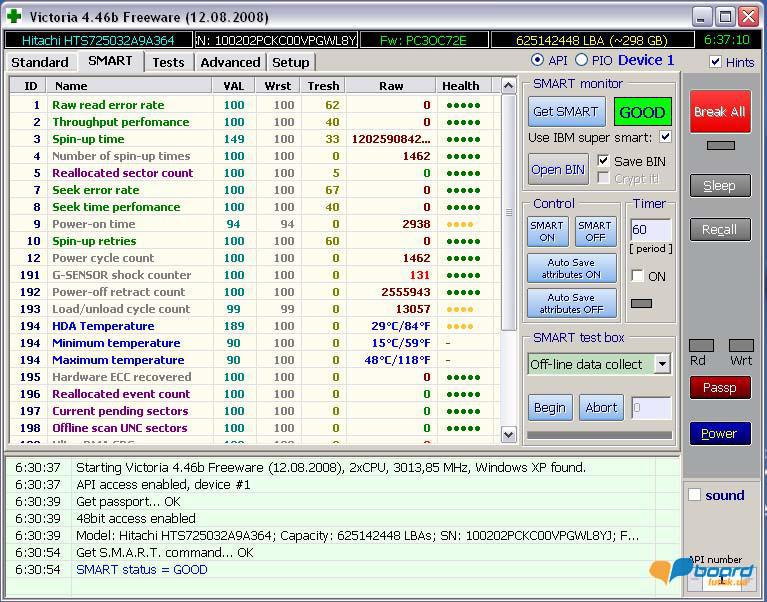Click the SMART test progress bar
The width and height of the screenshot is (767, 602).
[x=599, y=435]
